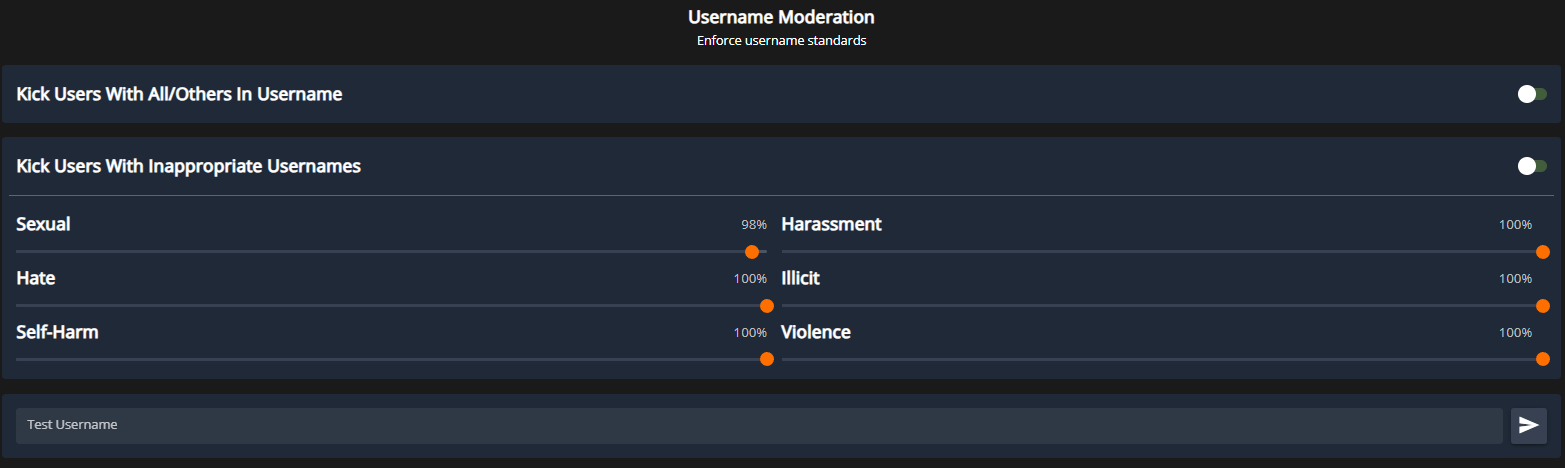Click the 98% value above Sexual slider
The width and height of the screenshot is (1565, 468).
(x=753, y=225)
